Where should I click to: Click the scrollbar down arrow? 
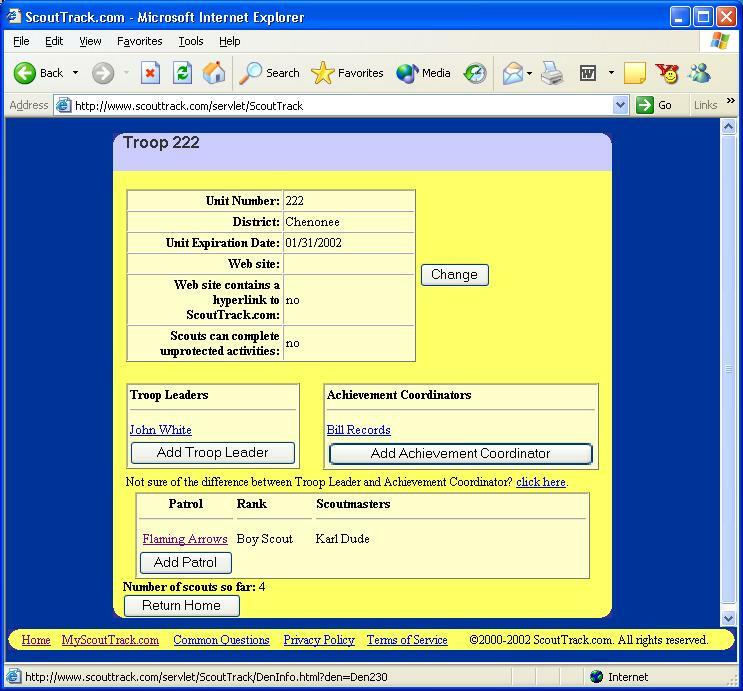point(728,618)
